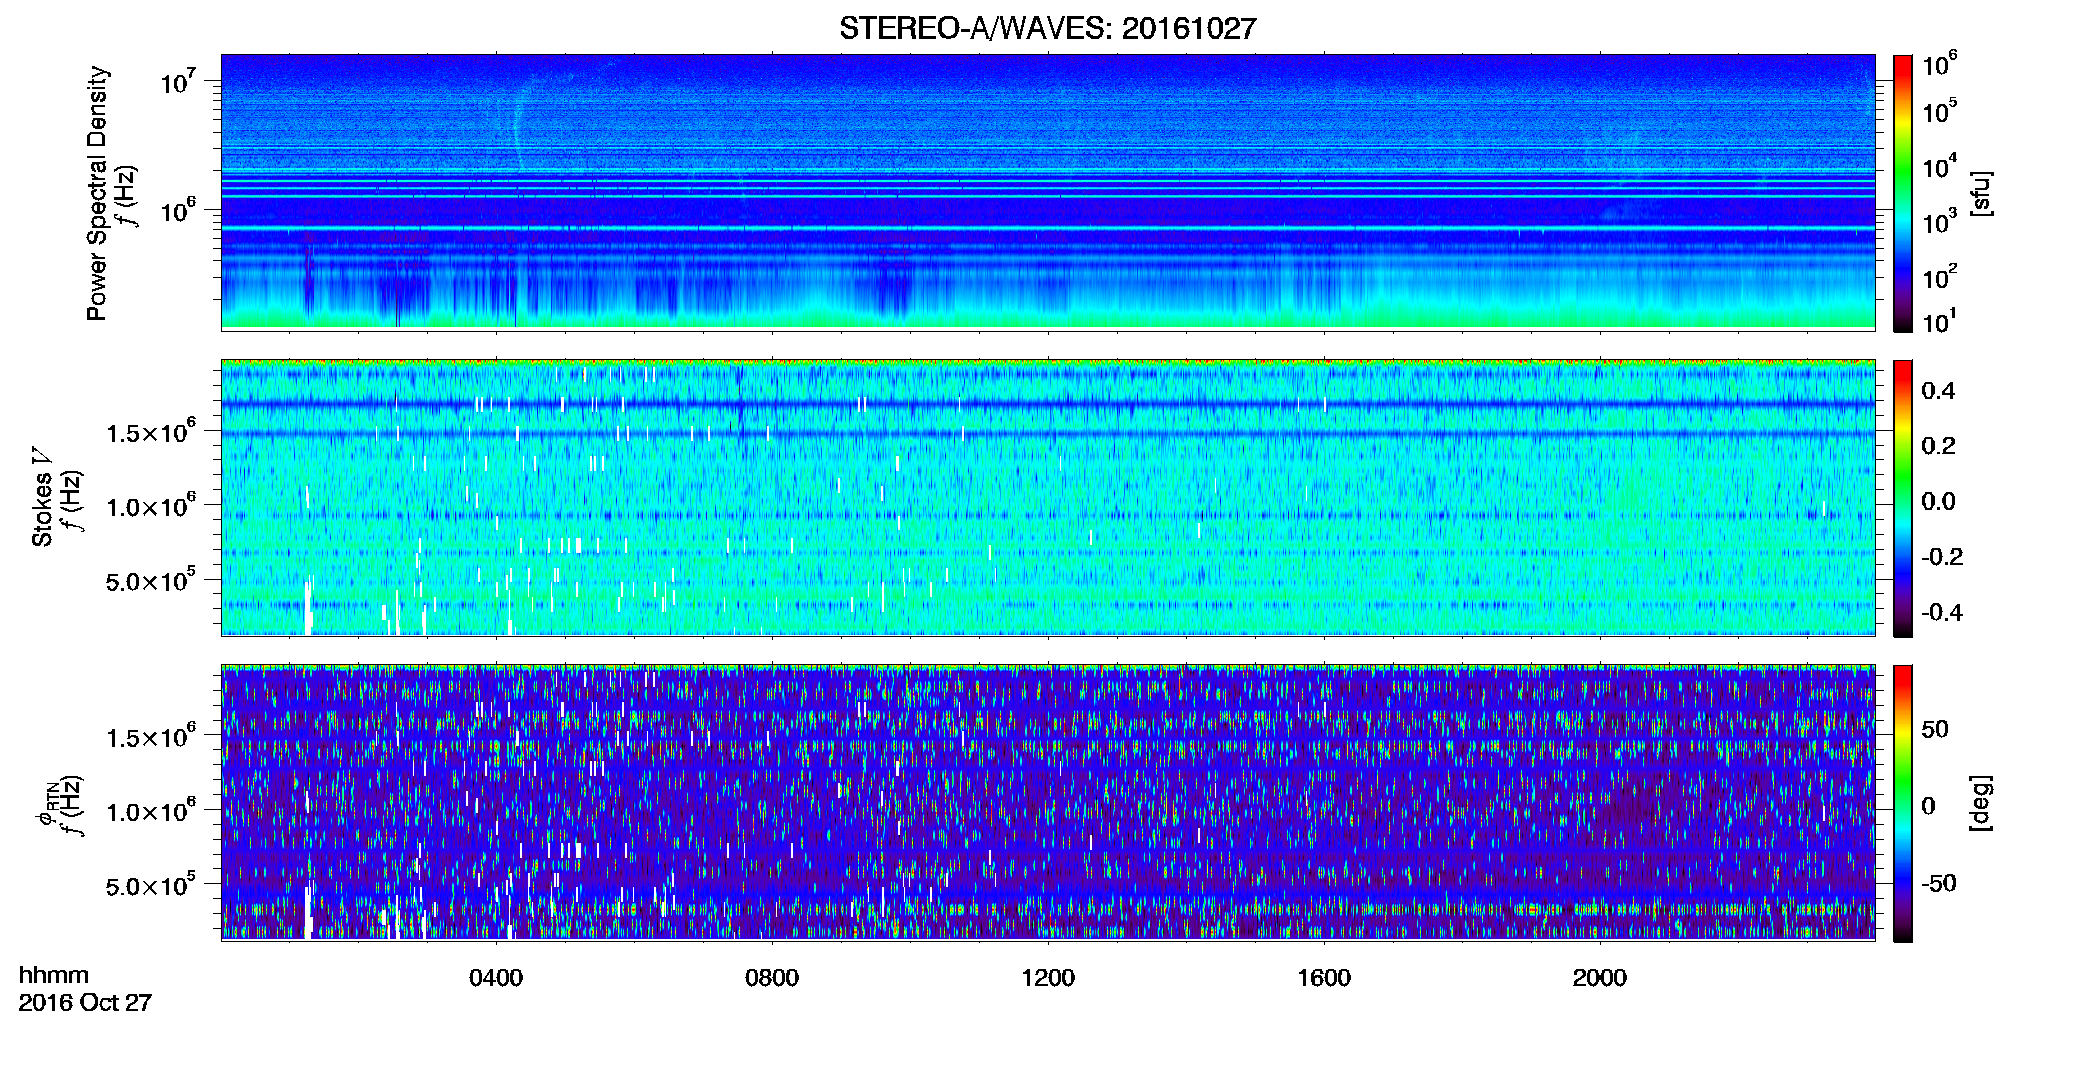Click the plot title "STEREO-A/WAVES: 20161027"
Image resolution: width=2096 pixels, height=1080 pixels.
[1047, 29]
